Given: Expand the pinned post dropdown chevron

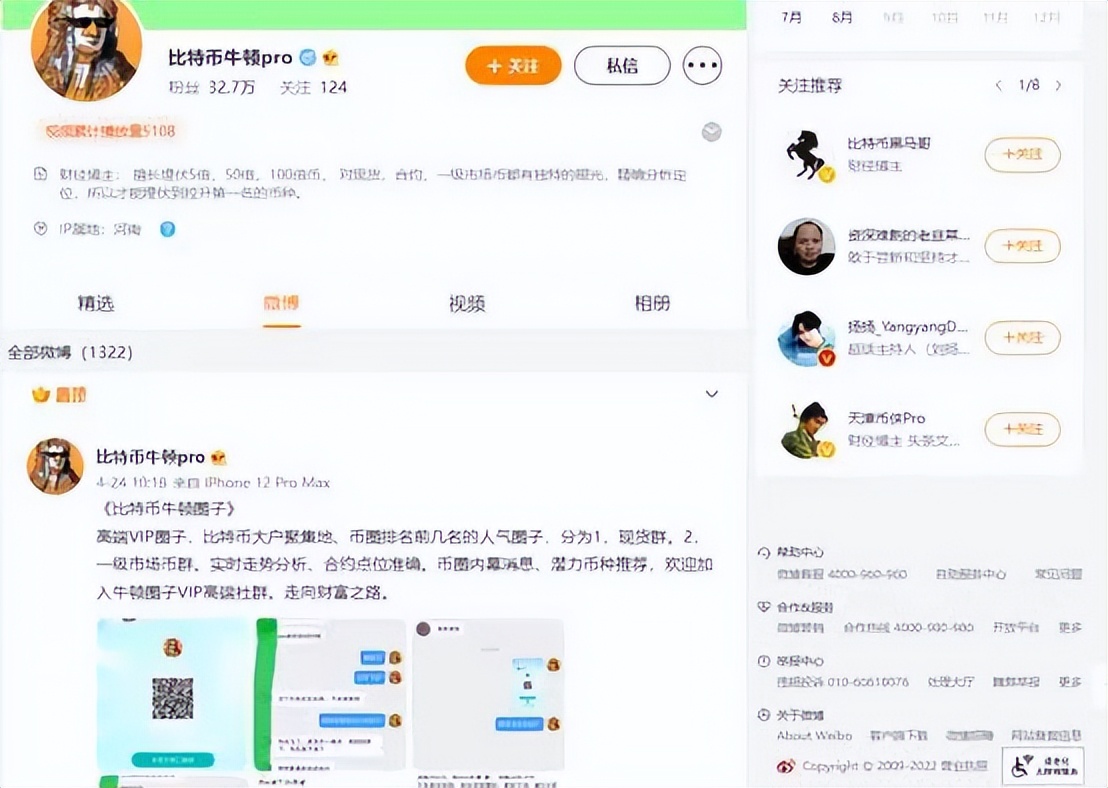Looking at the screenshot, I should 712,394.
